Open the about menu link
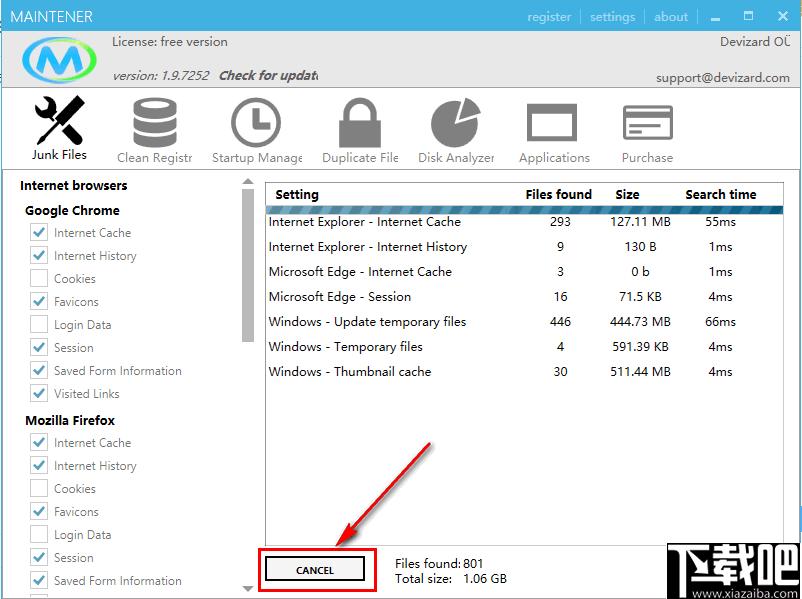 pyautogui.click(x=671, y=17)
